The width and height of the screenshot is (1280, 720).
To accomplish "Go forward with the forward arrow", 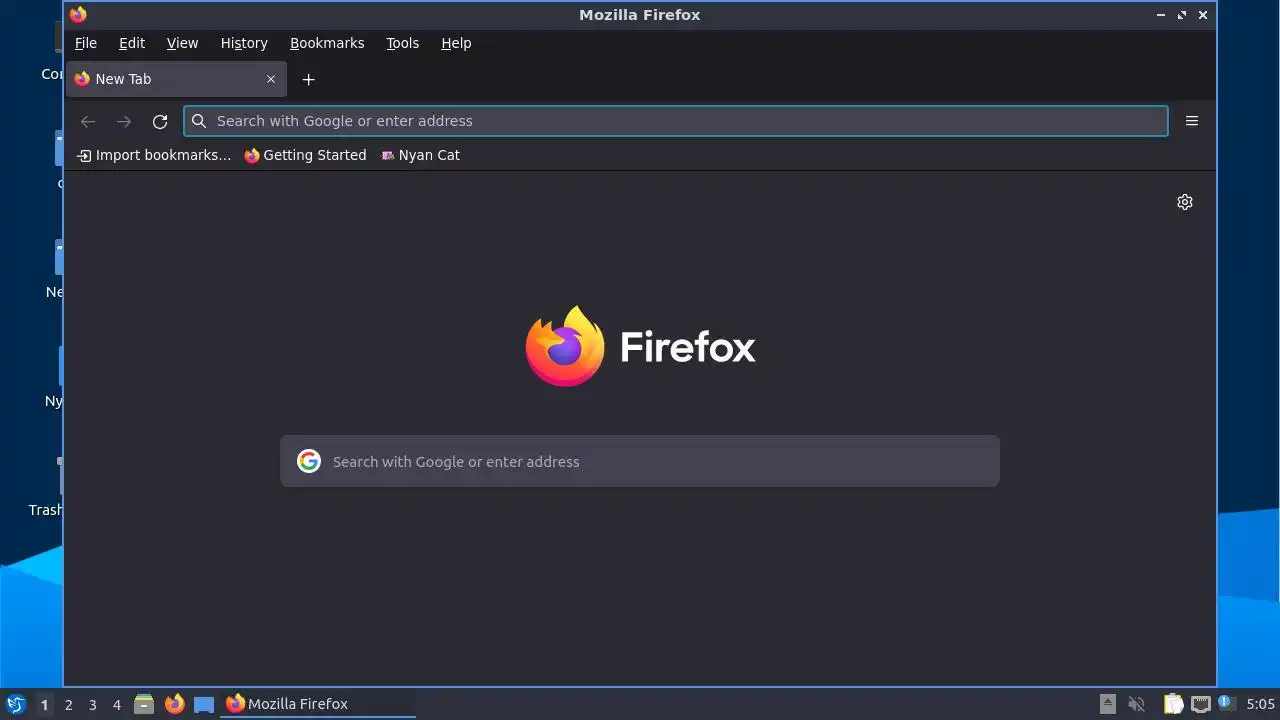I will [x=124, y=121].
